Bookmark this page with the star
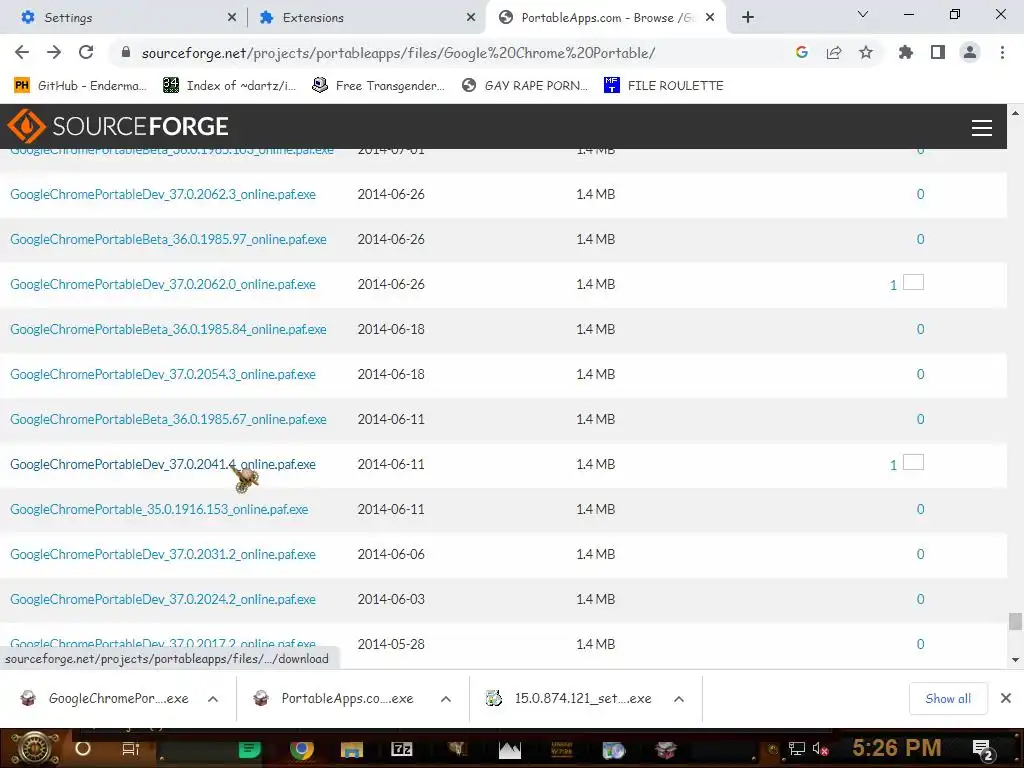 [x=866, y=52]
